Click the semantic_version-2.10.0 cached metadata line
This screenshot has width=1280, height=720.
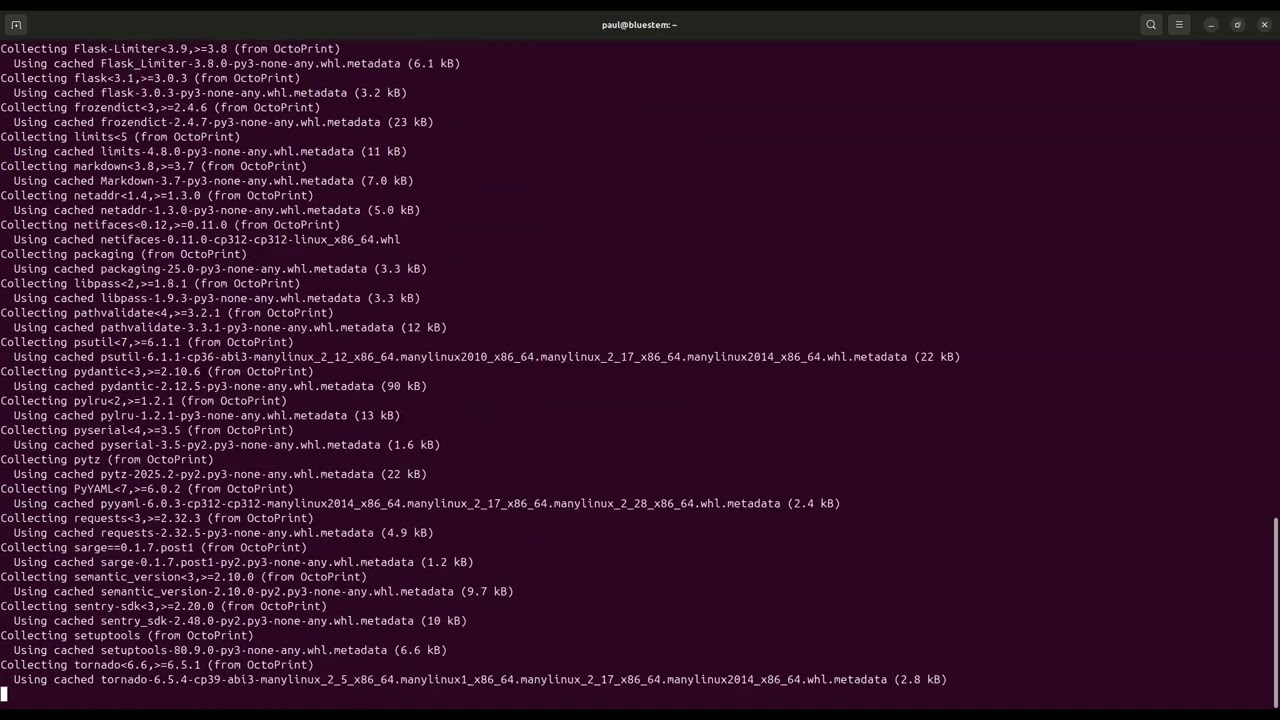[x=263, y=592]
